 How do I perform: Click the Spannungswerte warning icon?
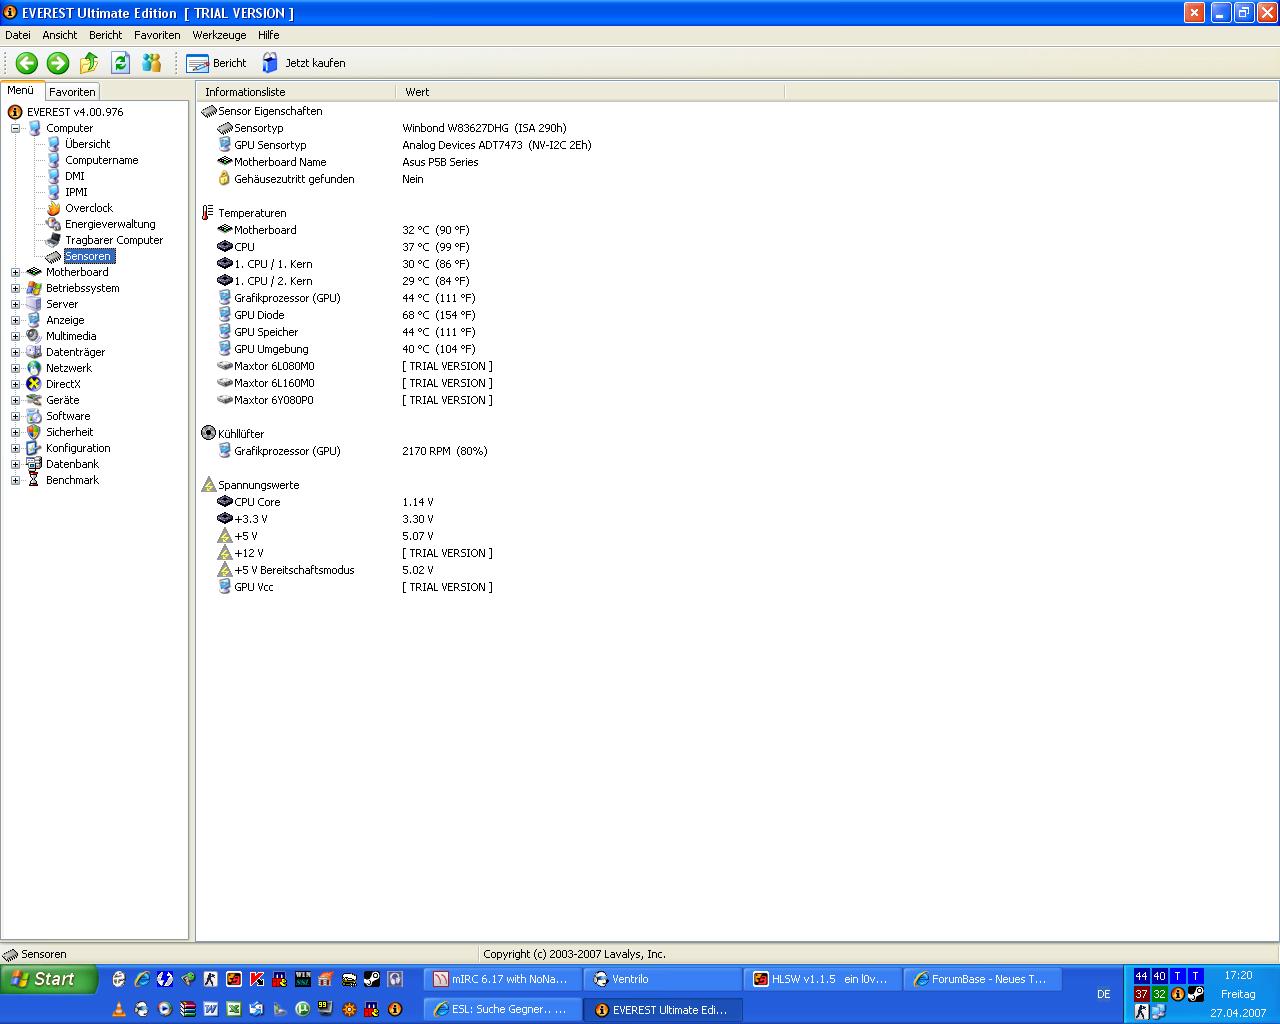tap(208, 485)
